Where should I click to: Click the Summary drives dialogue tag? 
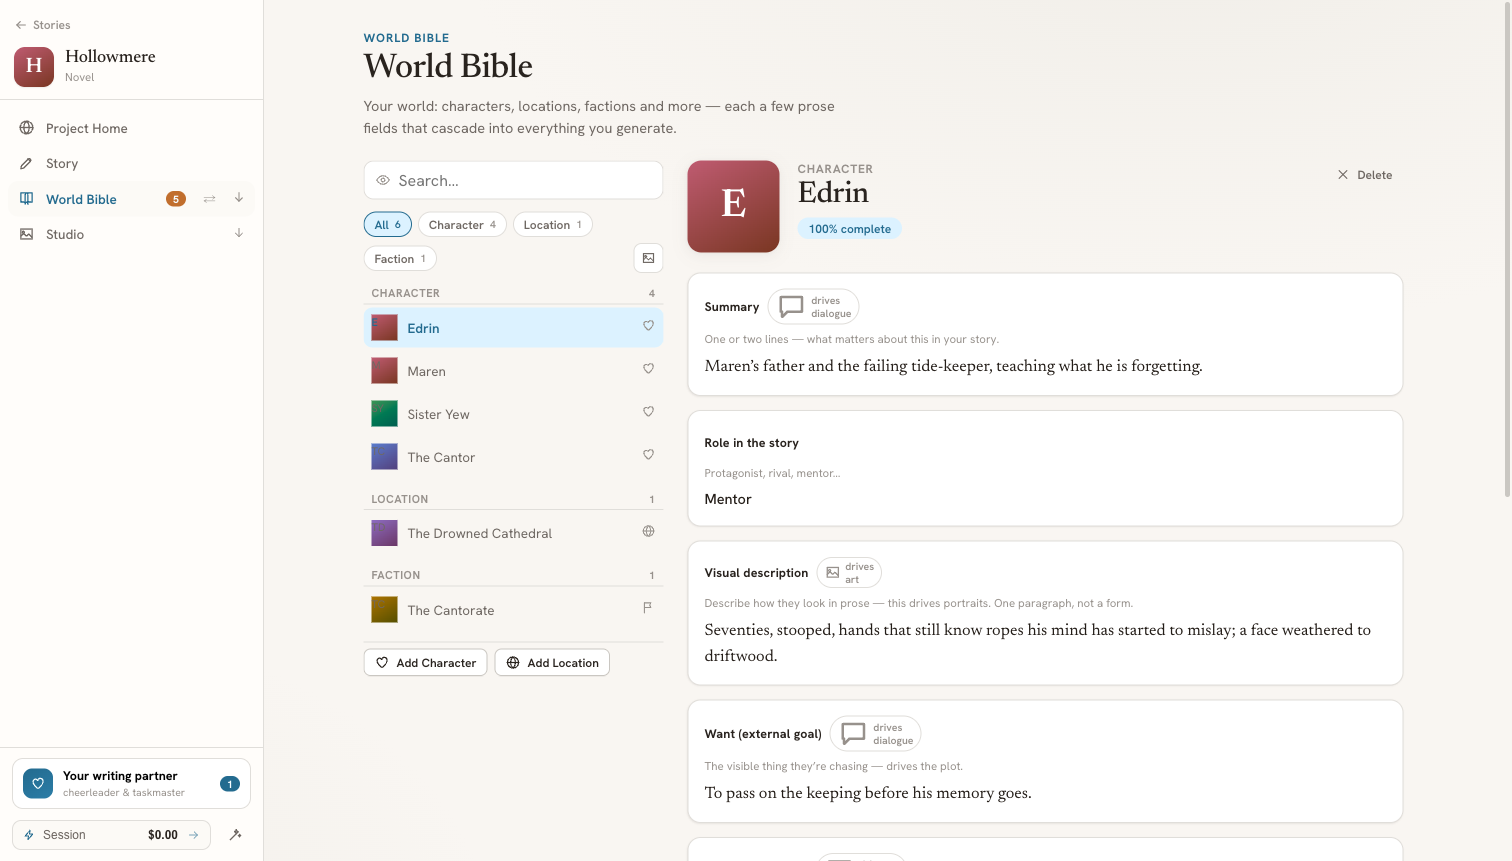[x=814, y=307]
